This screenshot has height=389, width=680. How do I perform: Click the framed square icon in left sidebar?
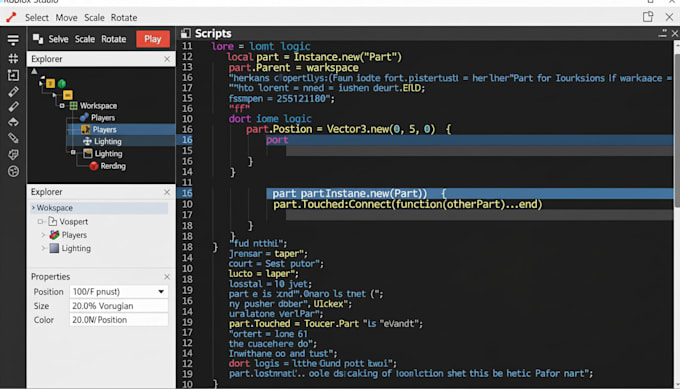click(x=13, y=75)
